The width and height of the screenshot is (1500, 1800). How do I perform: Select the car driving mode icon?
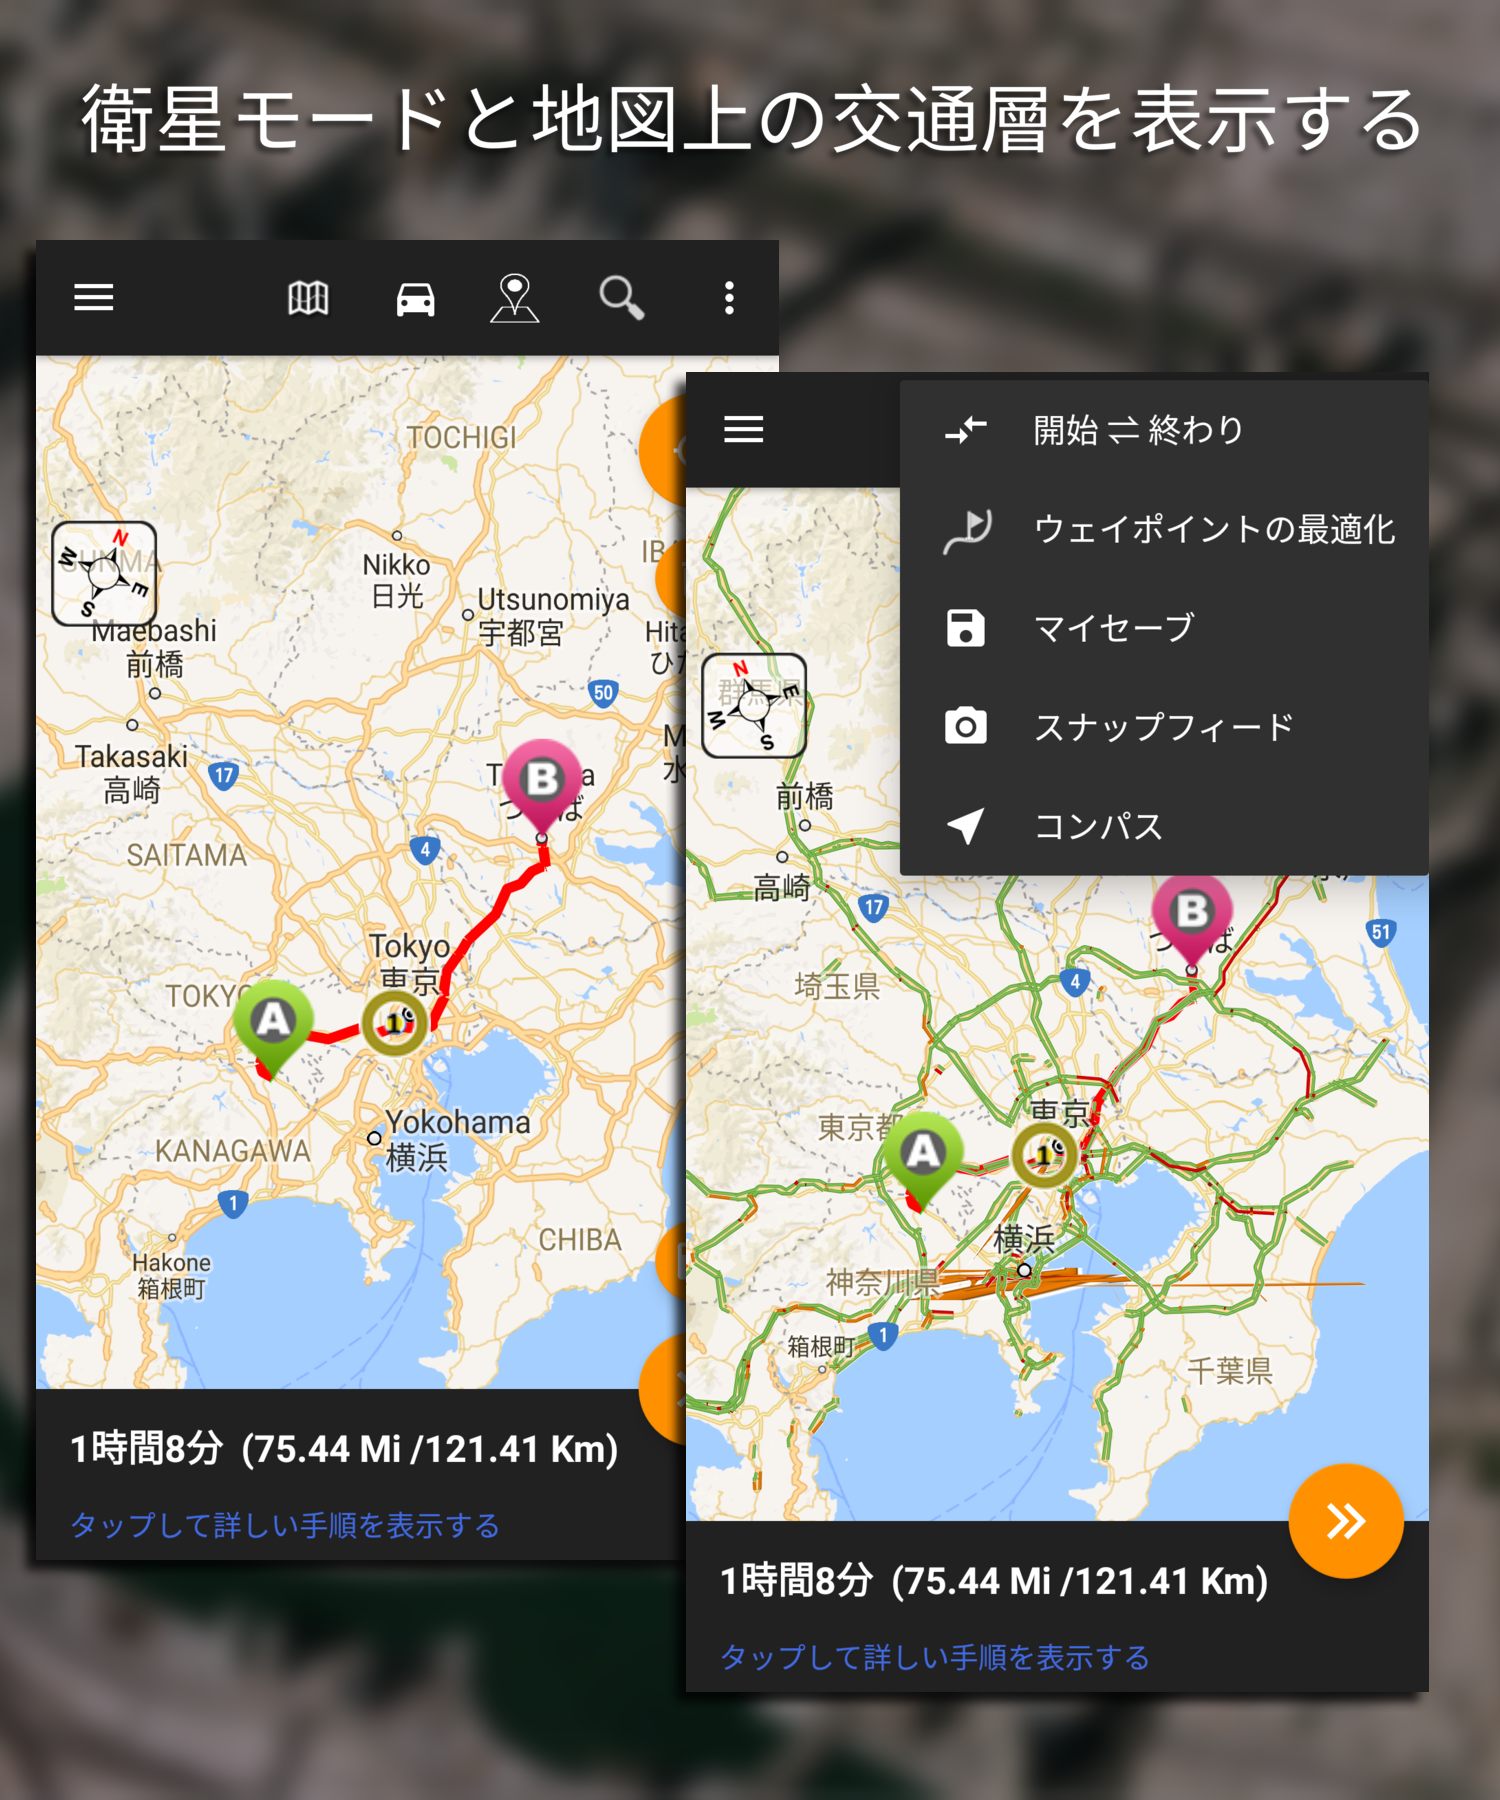[x=415, y=299]
